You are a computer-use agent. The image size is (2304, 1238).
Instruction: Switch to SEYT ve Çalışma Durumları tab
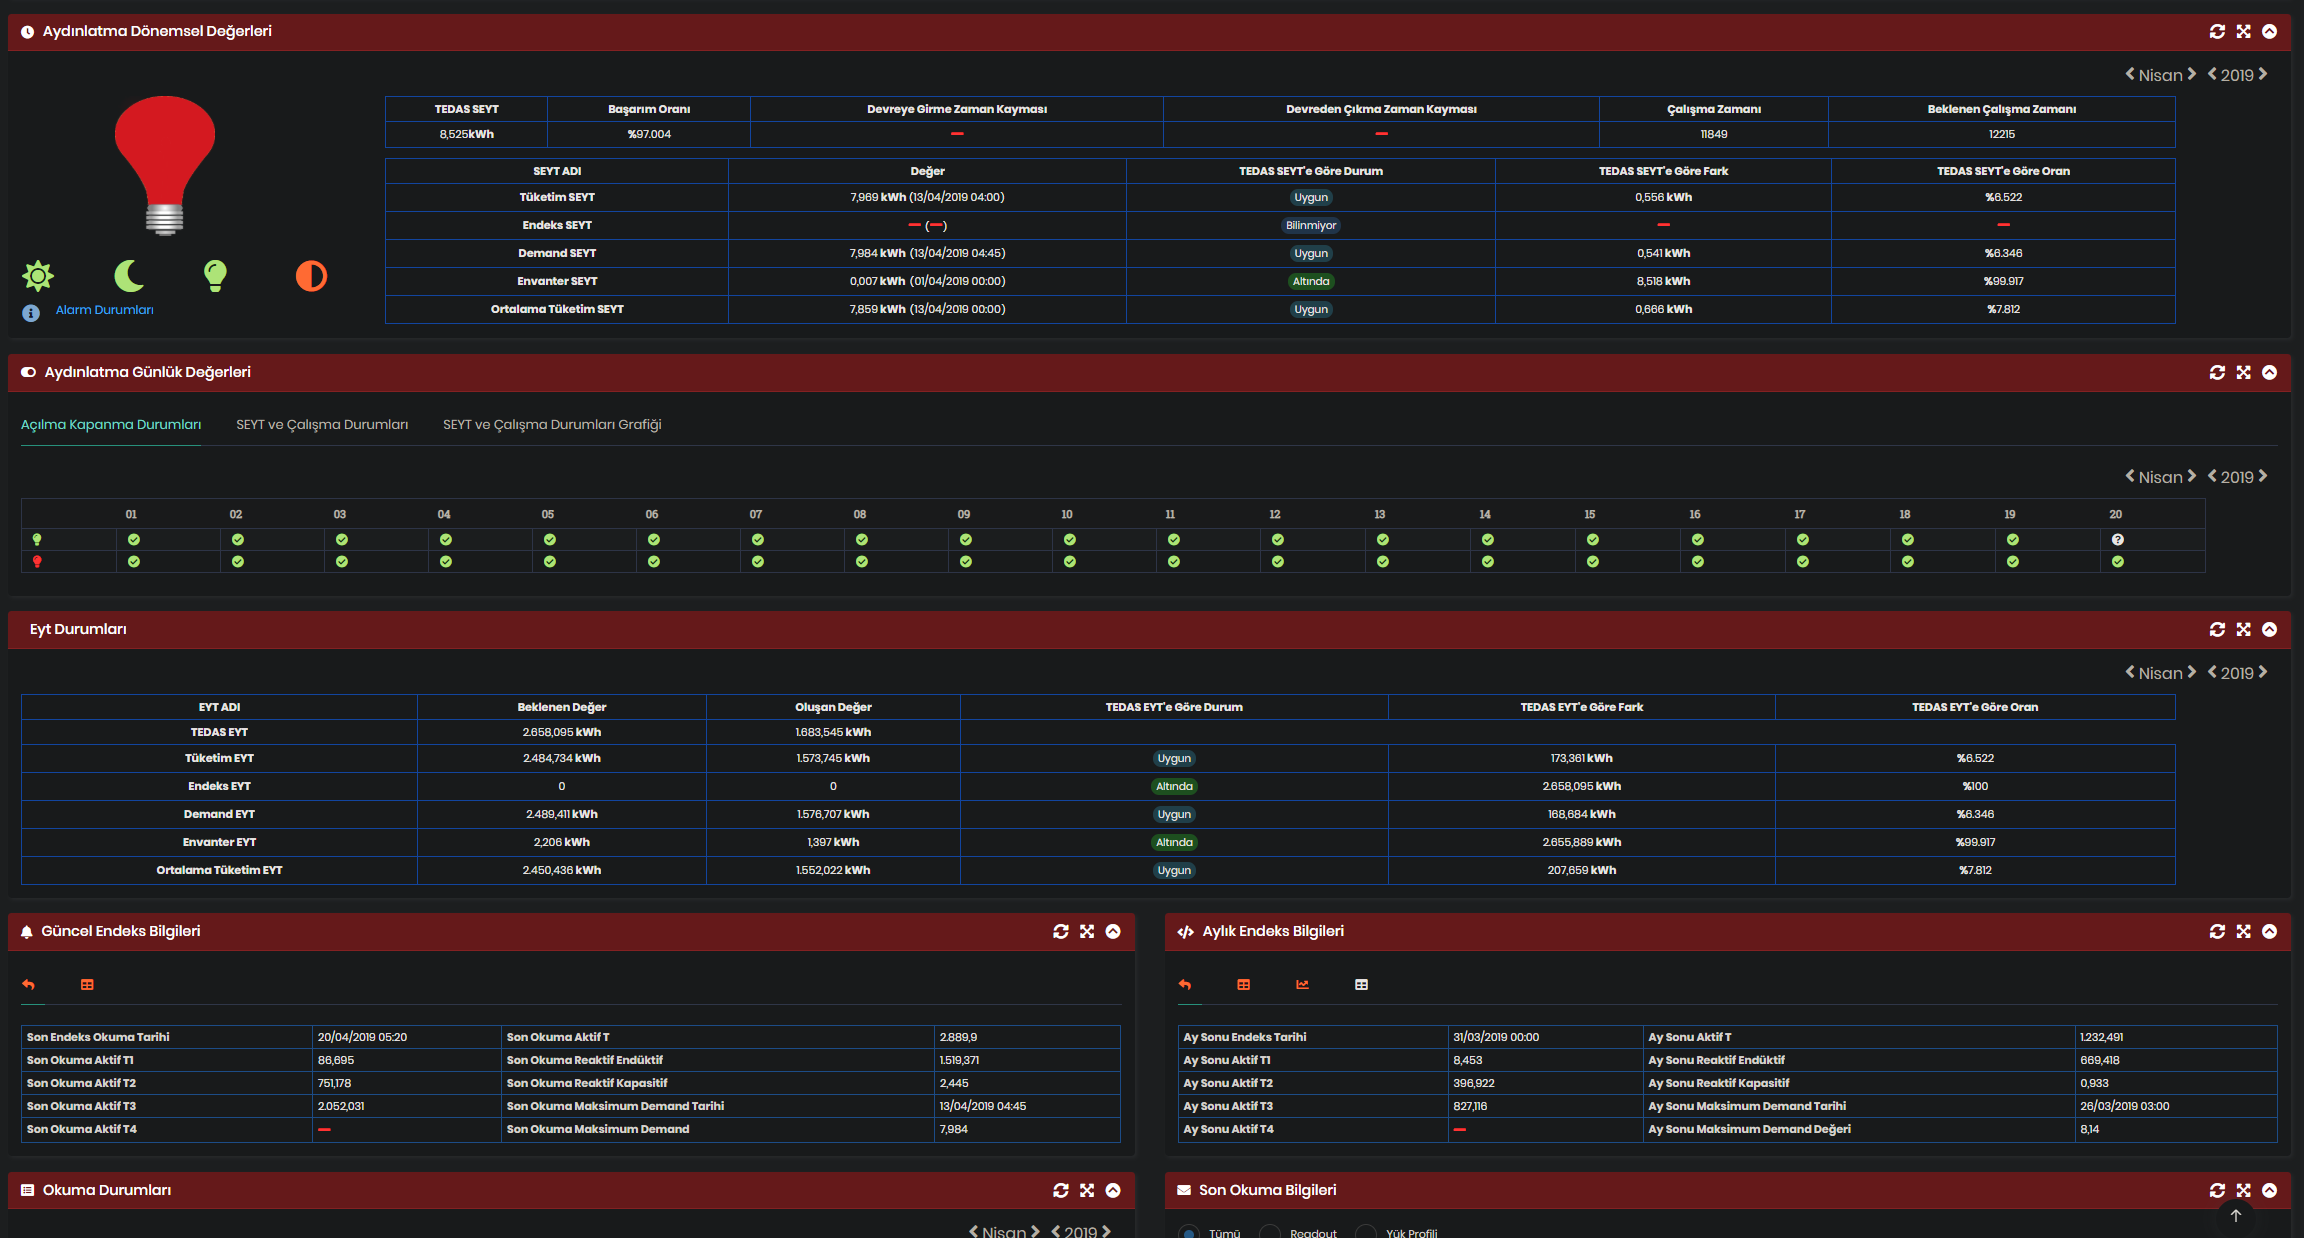click(322, 425)
